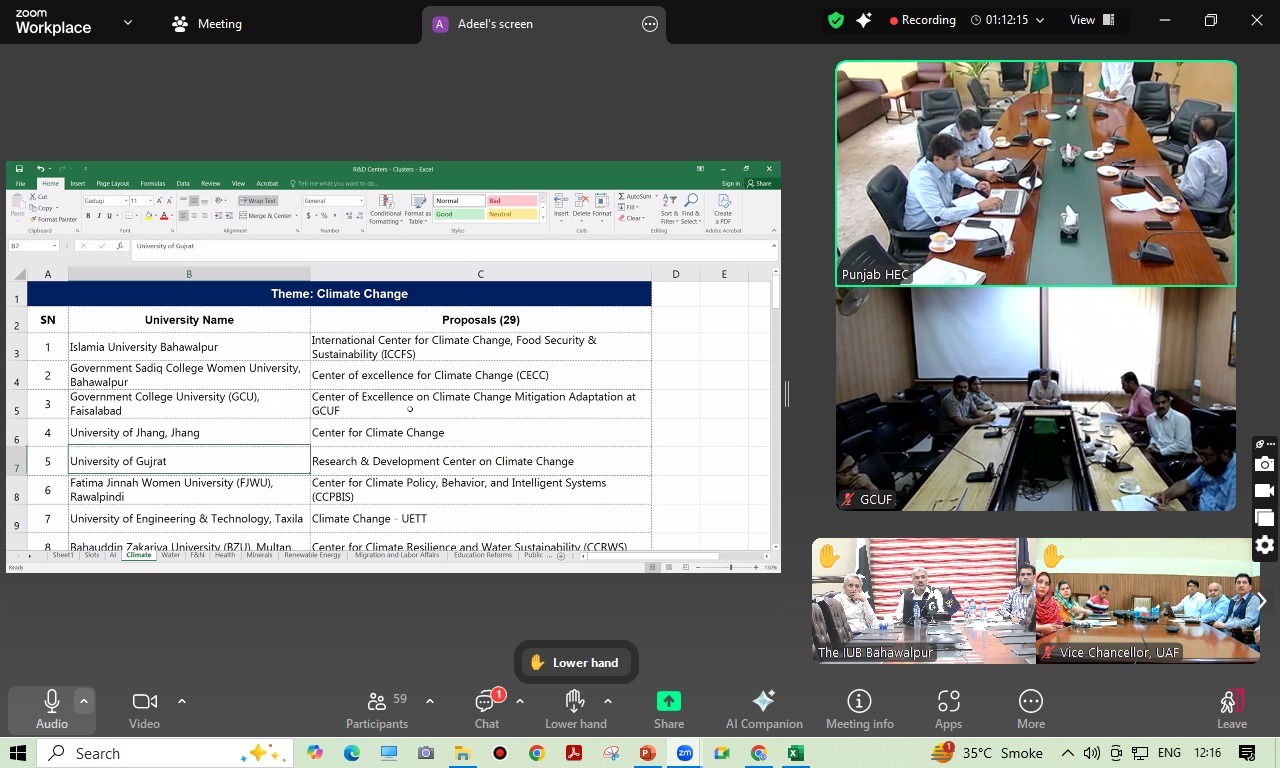Open the Meeting tab in Zoom
The image size is (1280, 768).
pos(207,24)
